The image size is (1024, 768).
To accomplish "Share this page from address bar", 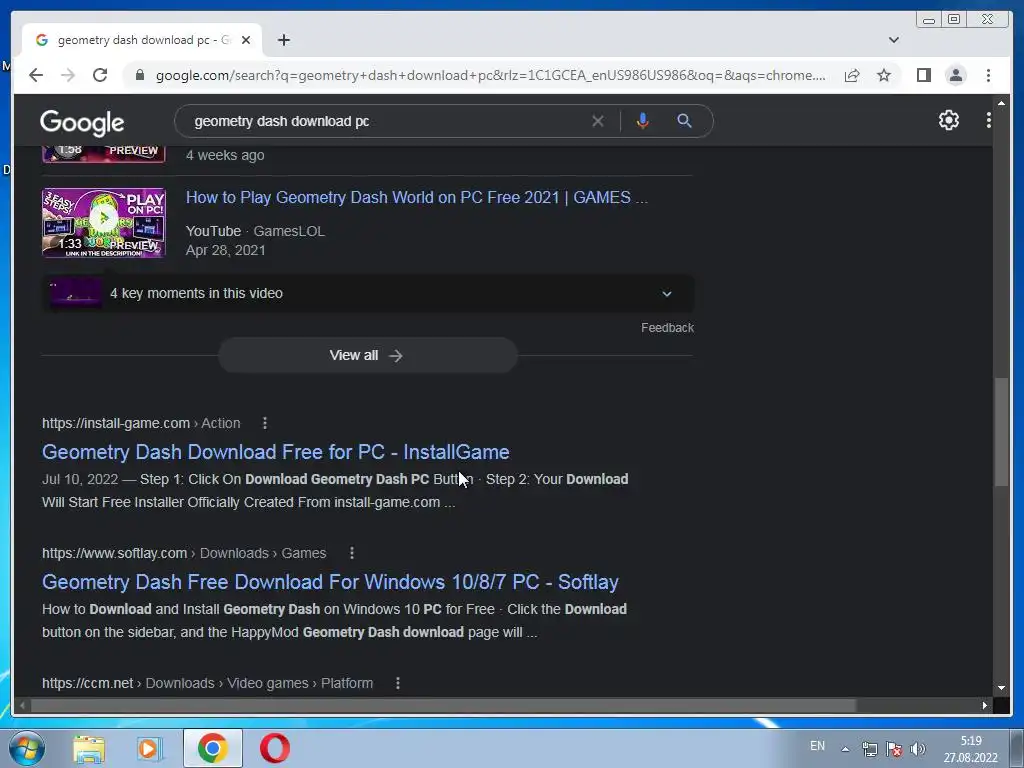I will tap(852, 75).
